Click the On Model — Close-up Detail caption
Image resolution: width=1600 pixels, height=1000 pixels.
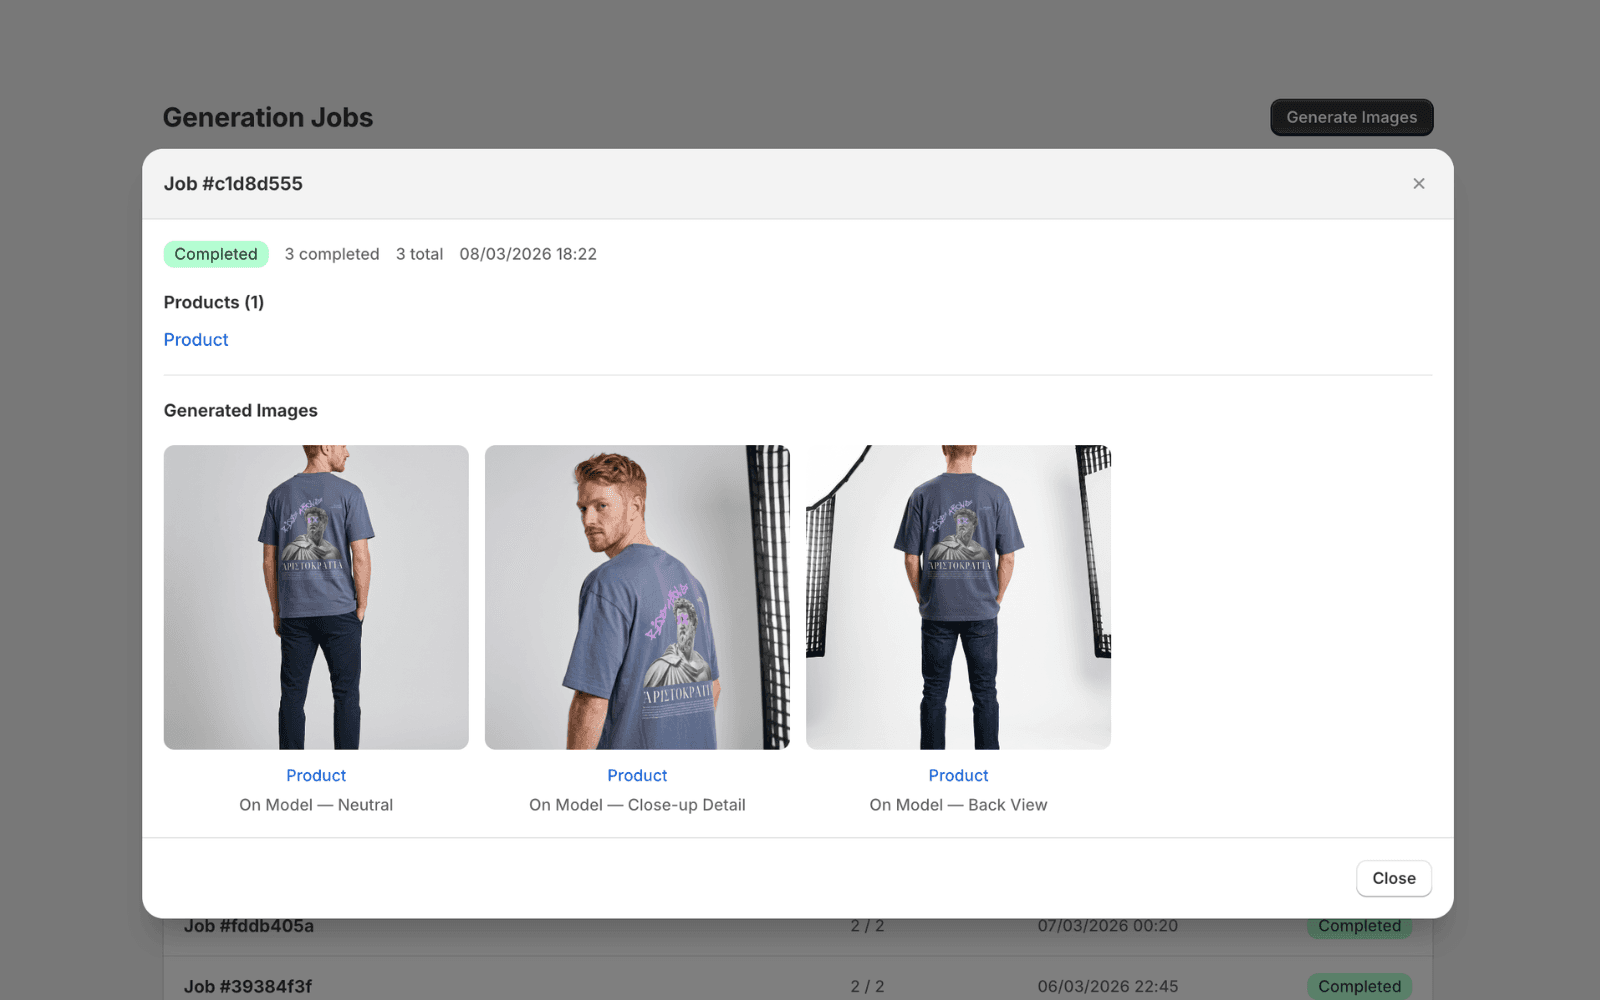637,805
